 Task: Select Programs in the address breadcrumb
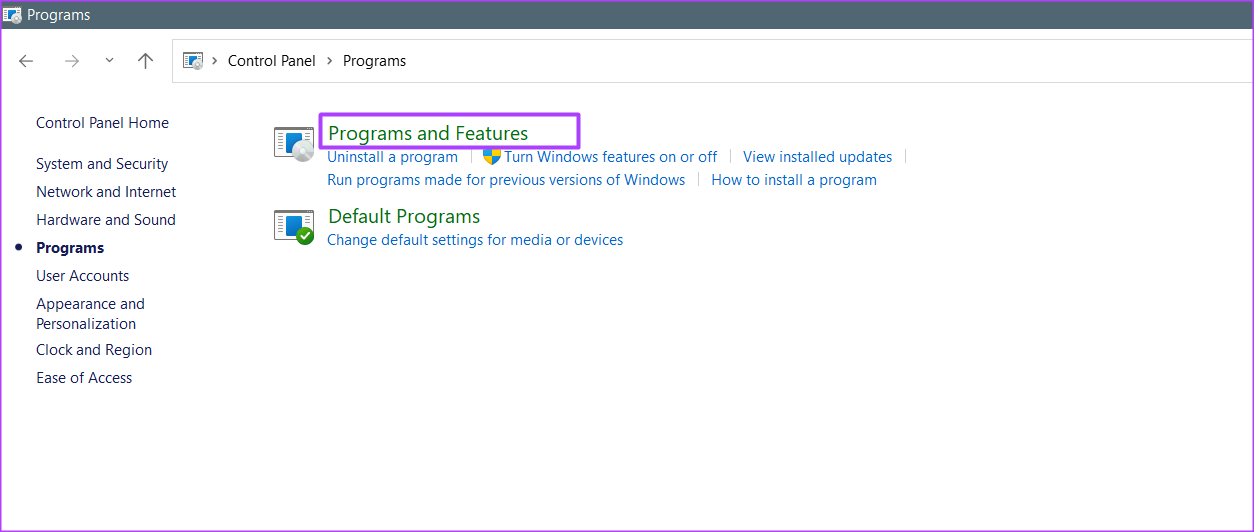[374, 61]
